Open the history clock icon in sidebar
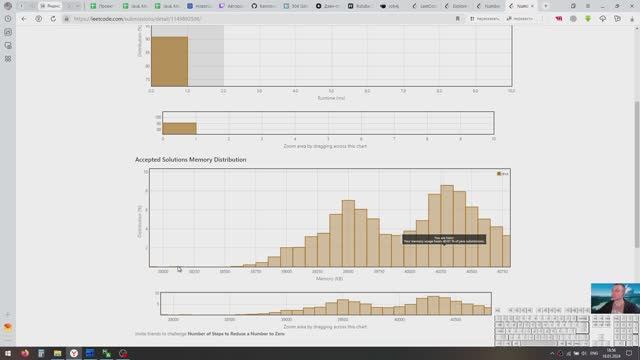 [8, 19]
